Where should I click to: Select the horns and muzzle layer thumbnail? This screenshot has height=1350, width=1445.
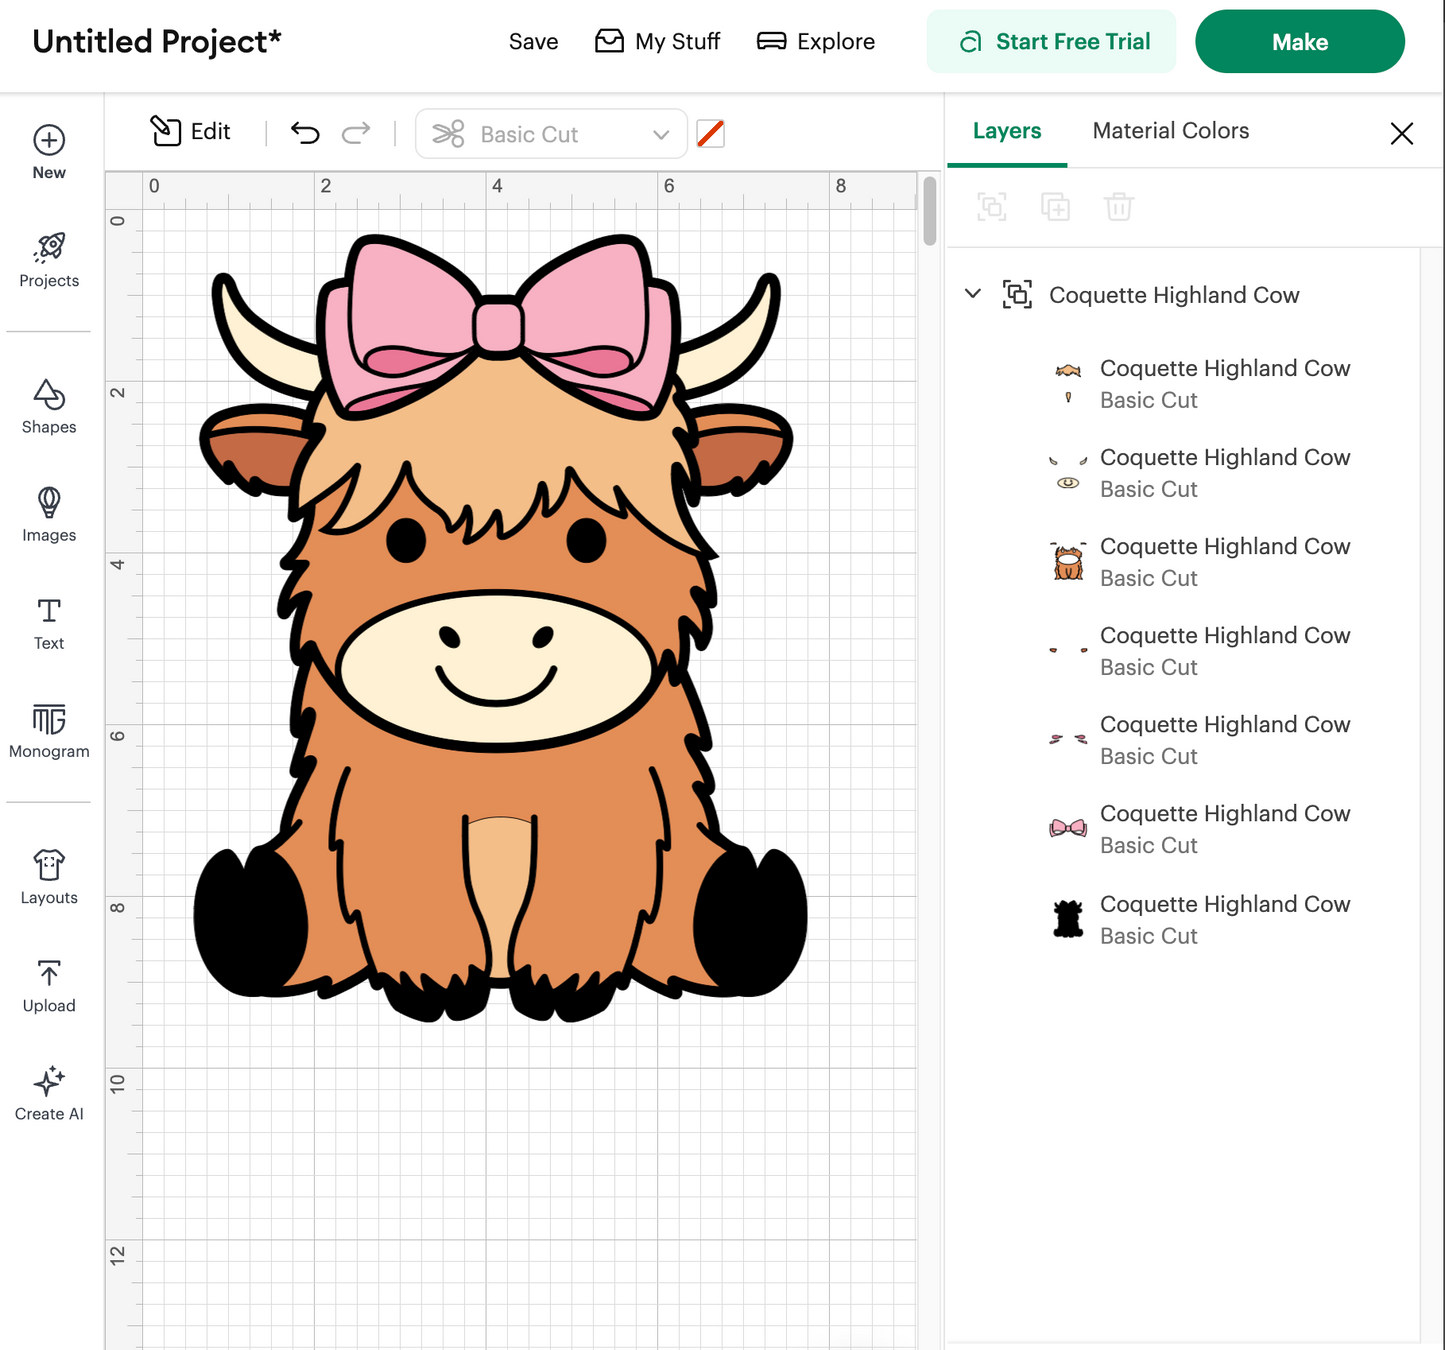1068,472
